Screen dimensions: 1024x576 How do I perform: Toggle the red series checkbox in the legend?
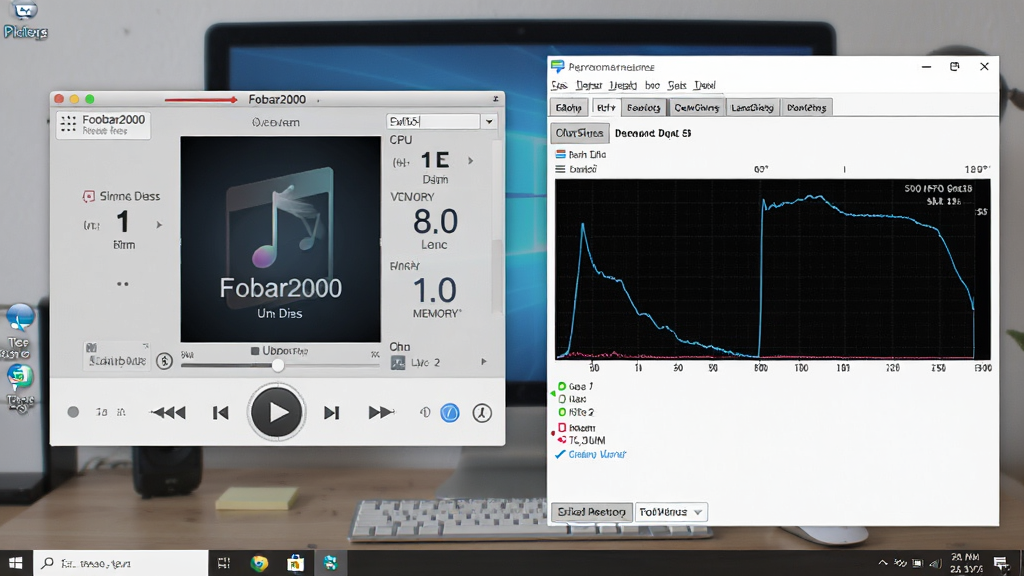click(x=562, y=428)
